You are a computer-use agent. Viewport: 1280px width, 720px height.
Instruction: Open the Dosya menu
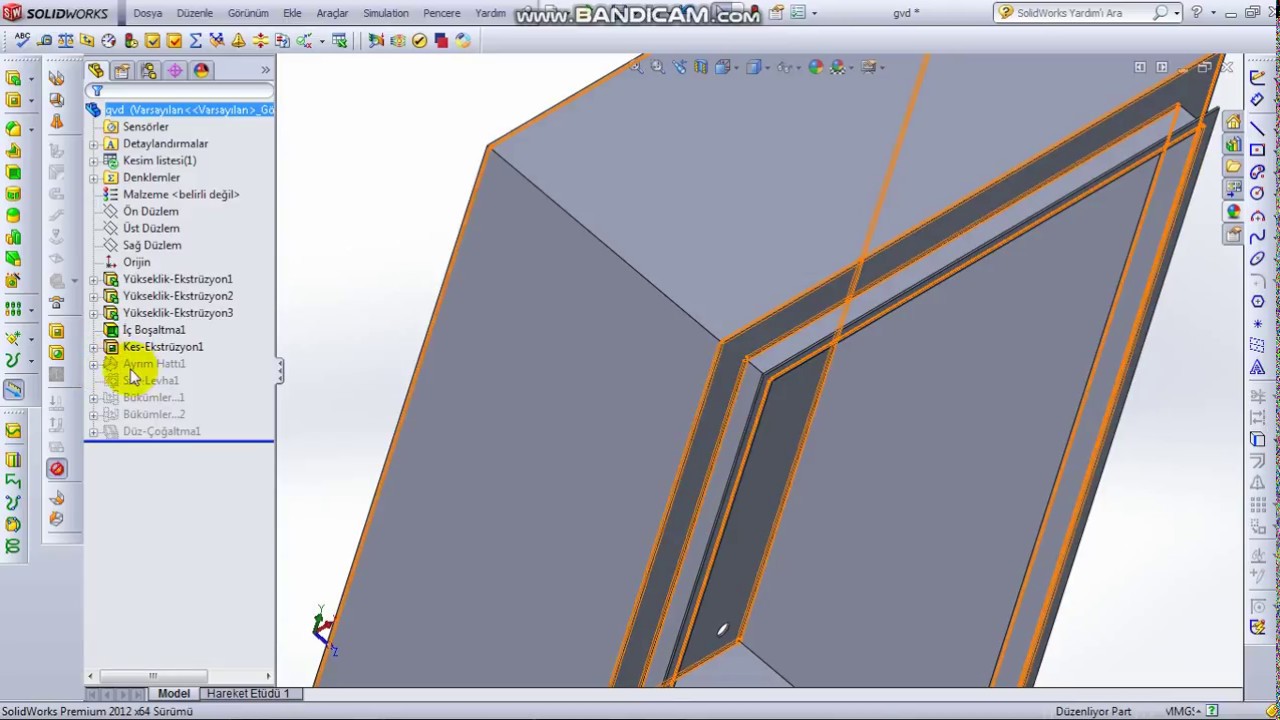point(148,13)
